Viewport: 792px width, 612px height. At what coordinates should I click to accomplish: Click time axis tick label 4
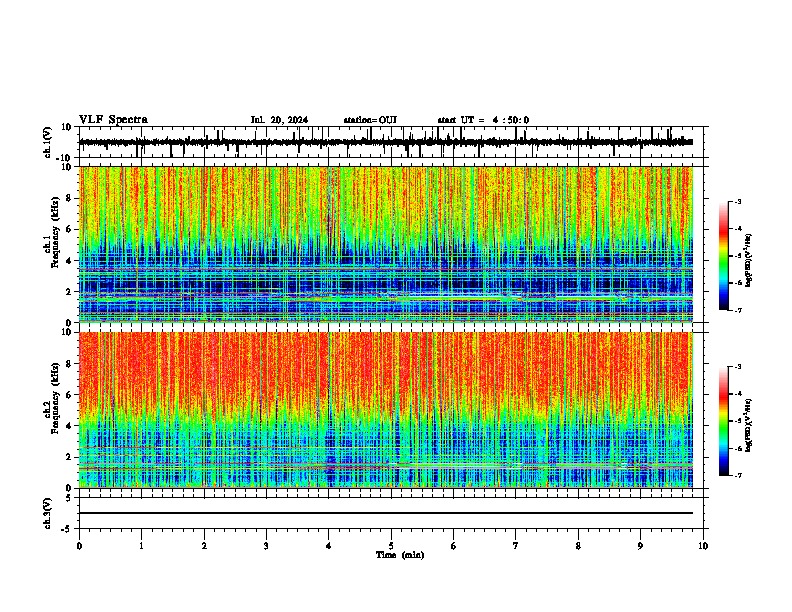(x=329, y=546)
